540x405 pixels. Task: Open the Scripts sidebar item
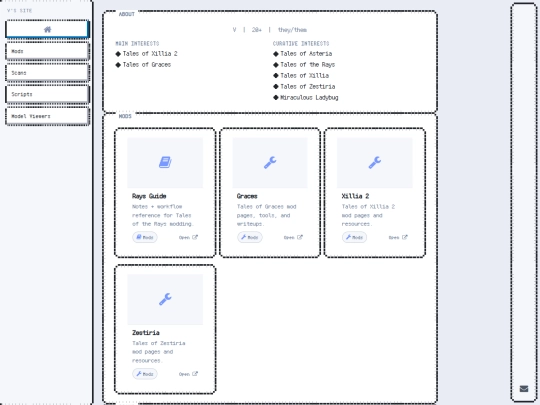[x=47, y=94]
